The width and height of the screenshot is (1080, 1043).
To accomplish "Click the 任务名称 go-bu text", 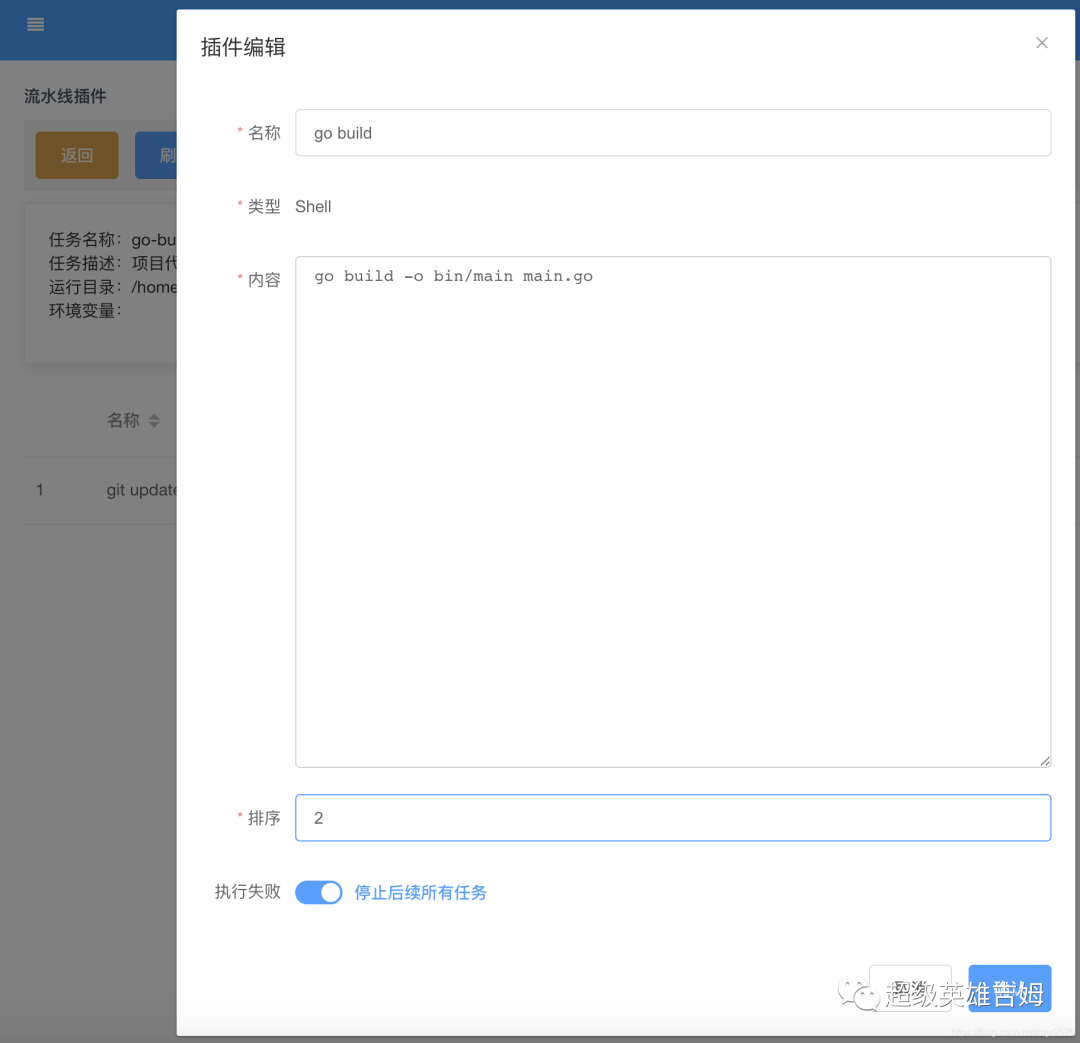I will coord(112,240).
